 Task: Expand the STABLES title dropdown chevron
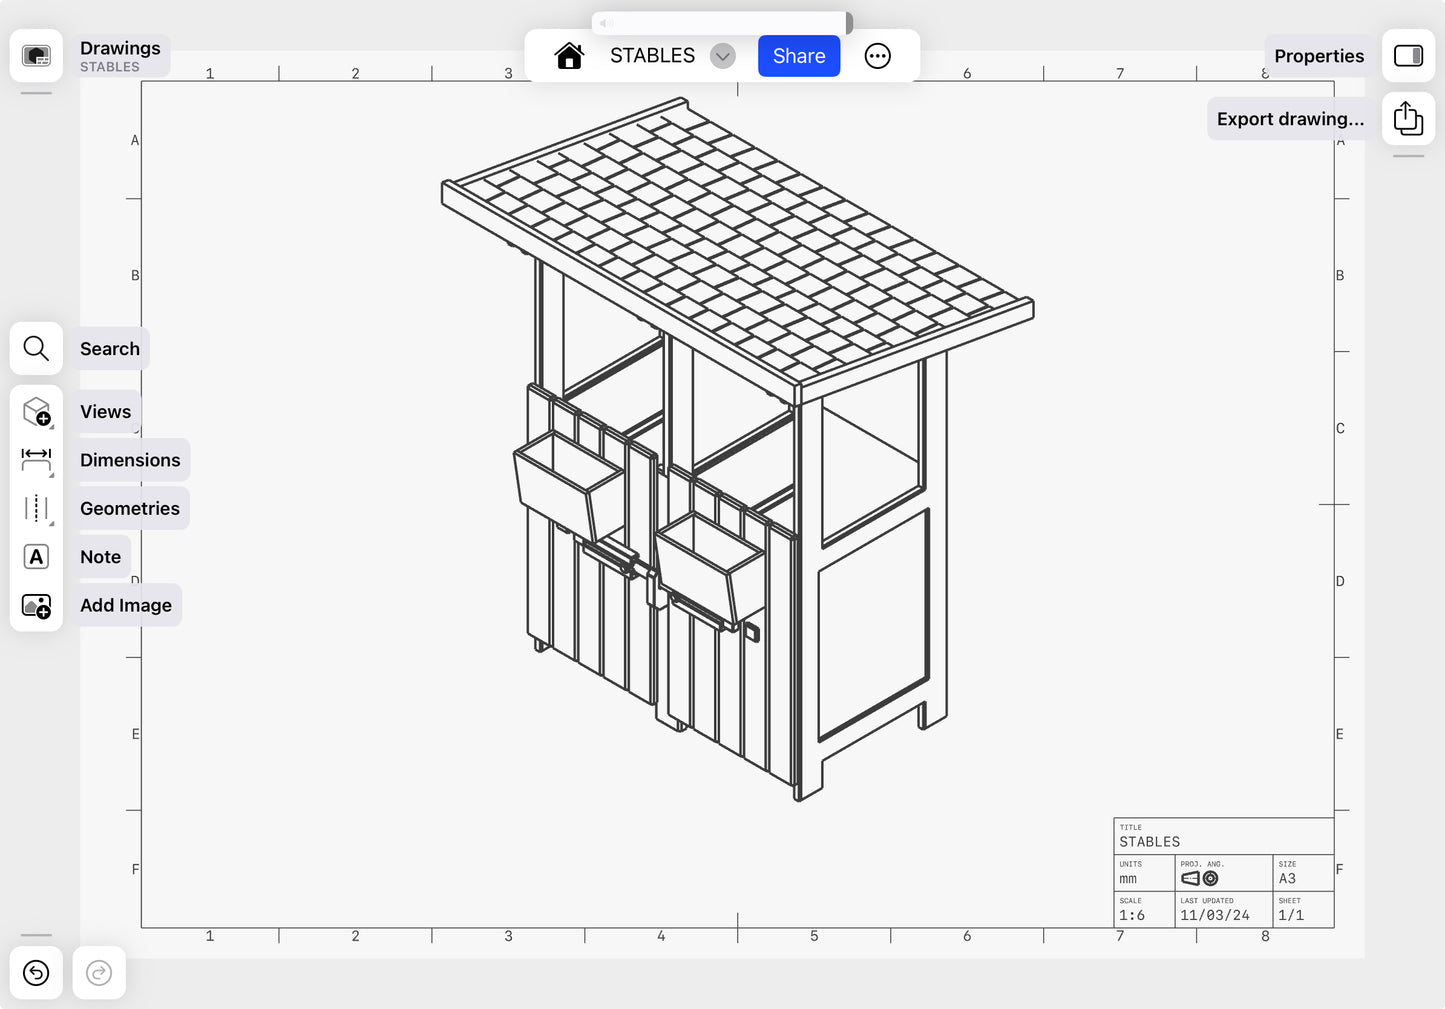pos(723,56)
